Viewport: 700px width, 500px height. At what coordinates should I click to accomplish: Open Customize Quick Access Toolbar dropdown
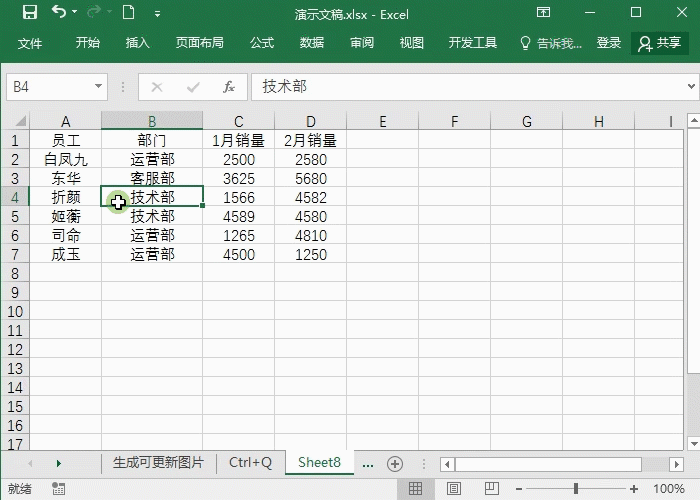(x=157, y=14)
